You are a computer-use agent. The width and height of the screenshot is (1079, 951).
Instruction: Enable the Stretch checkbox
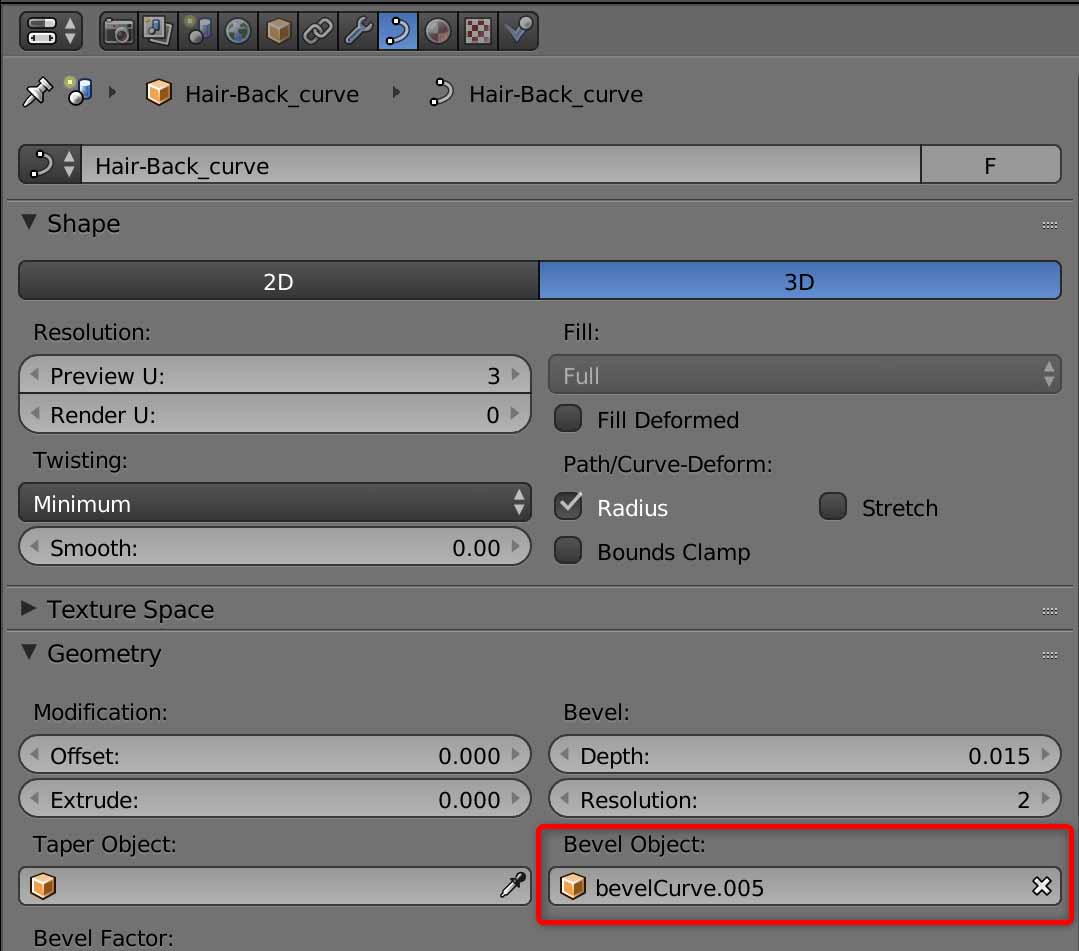[833, 507]
